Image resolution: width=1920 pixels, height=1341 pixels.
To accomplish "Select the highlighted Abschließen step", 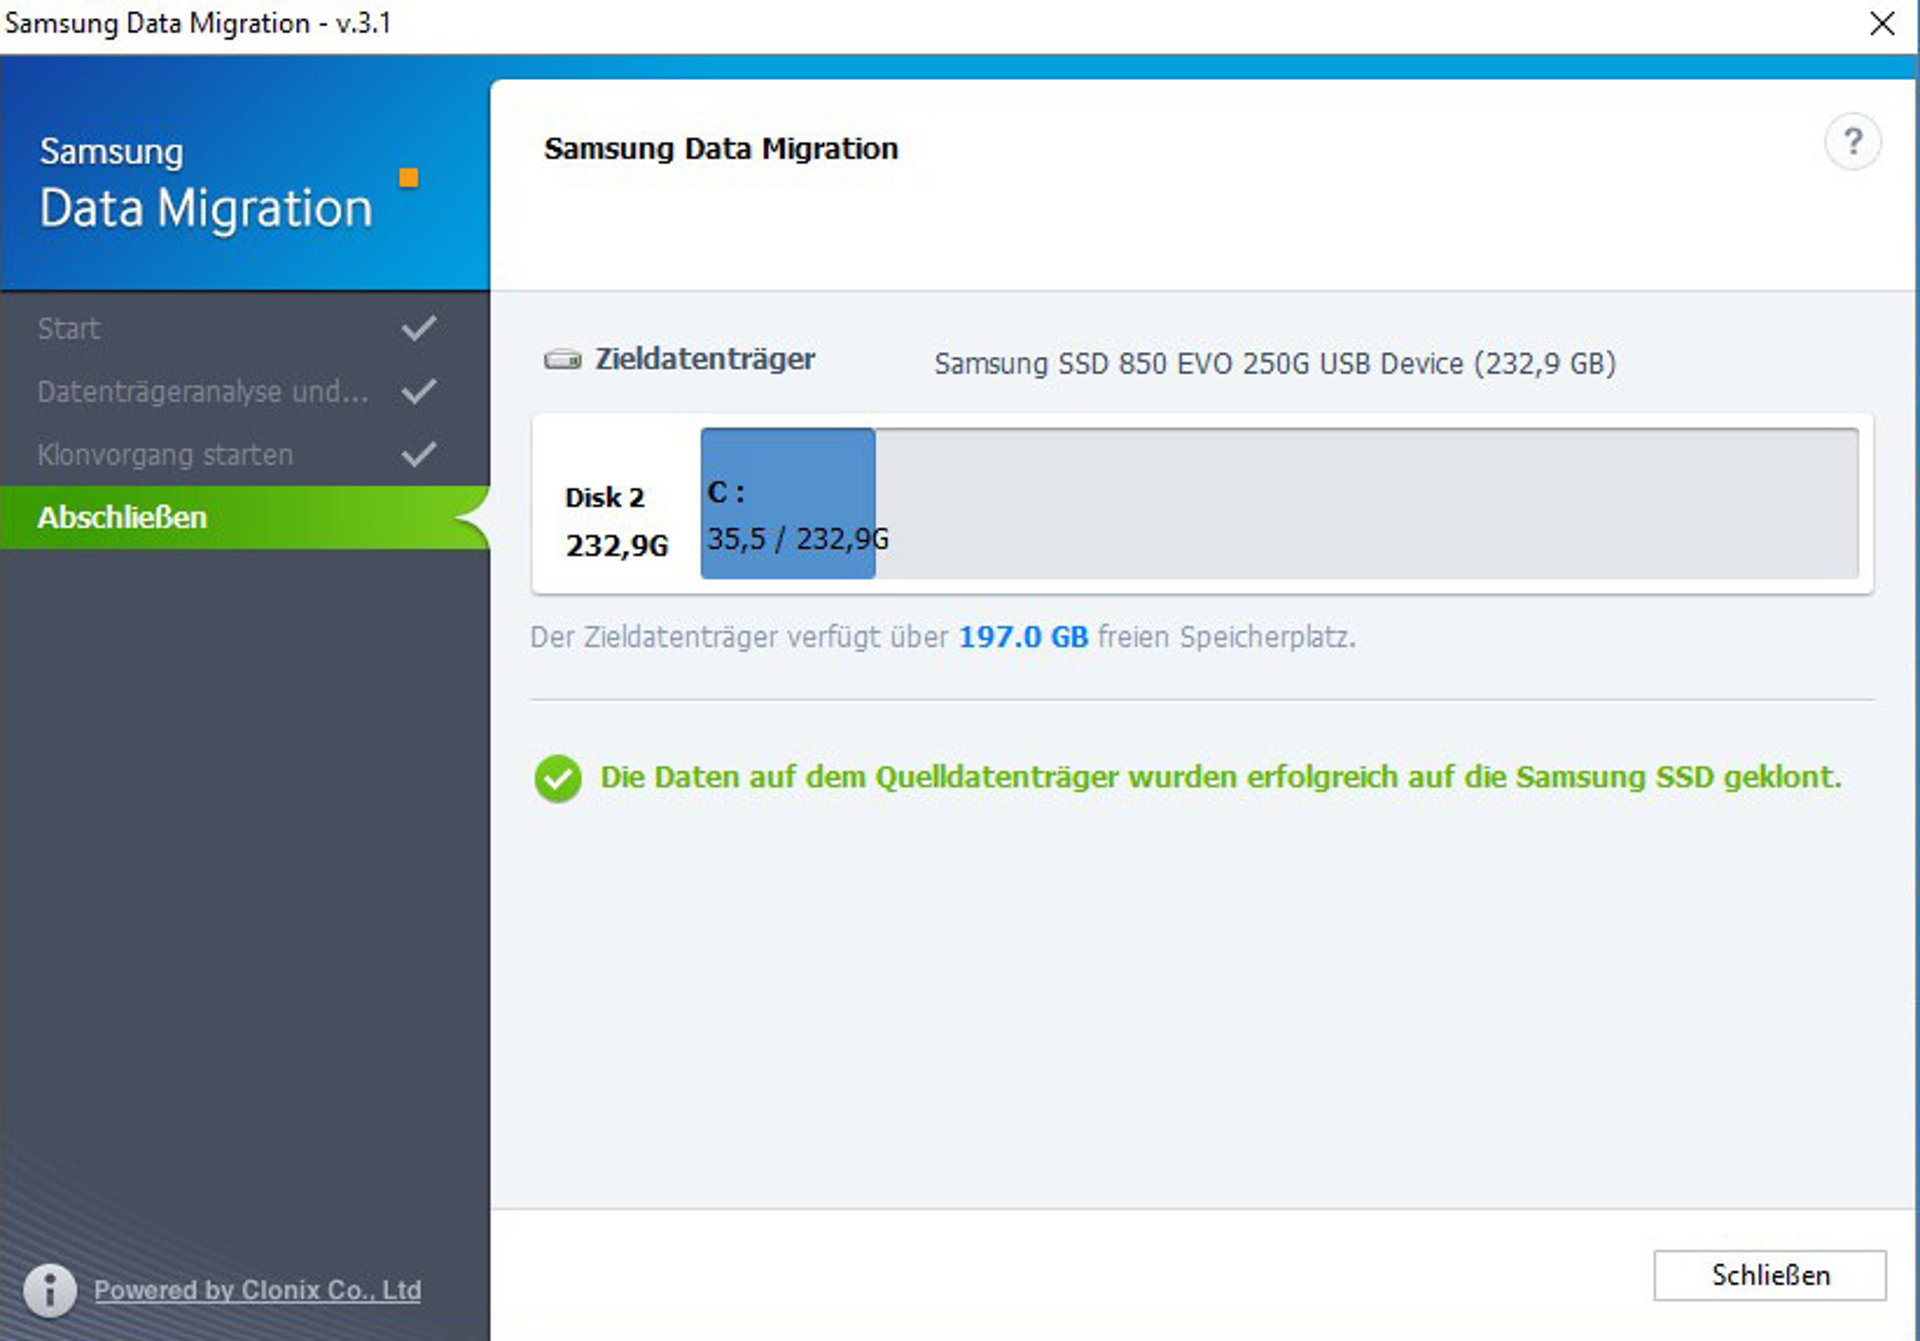I will tap(122, 517).
